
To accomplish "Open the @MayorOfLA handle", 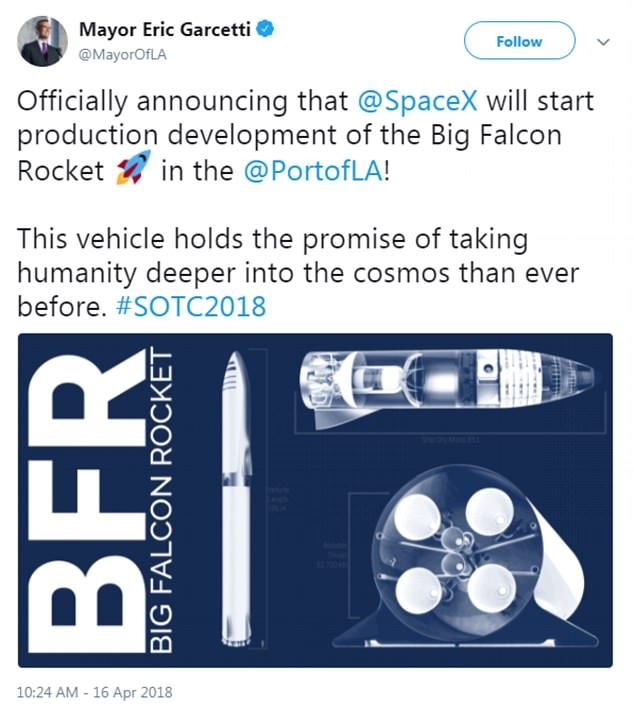I will (x=123, y=55).
